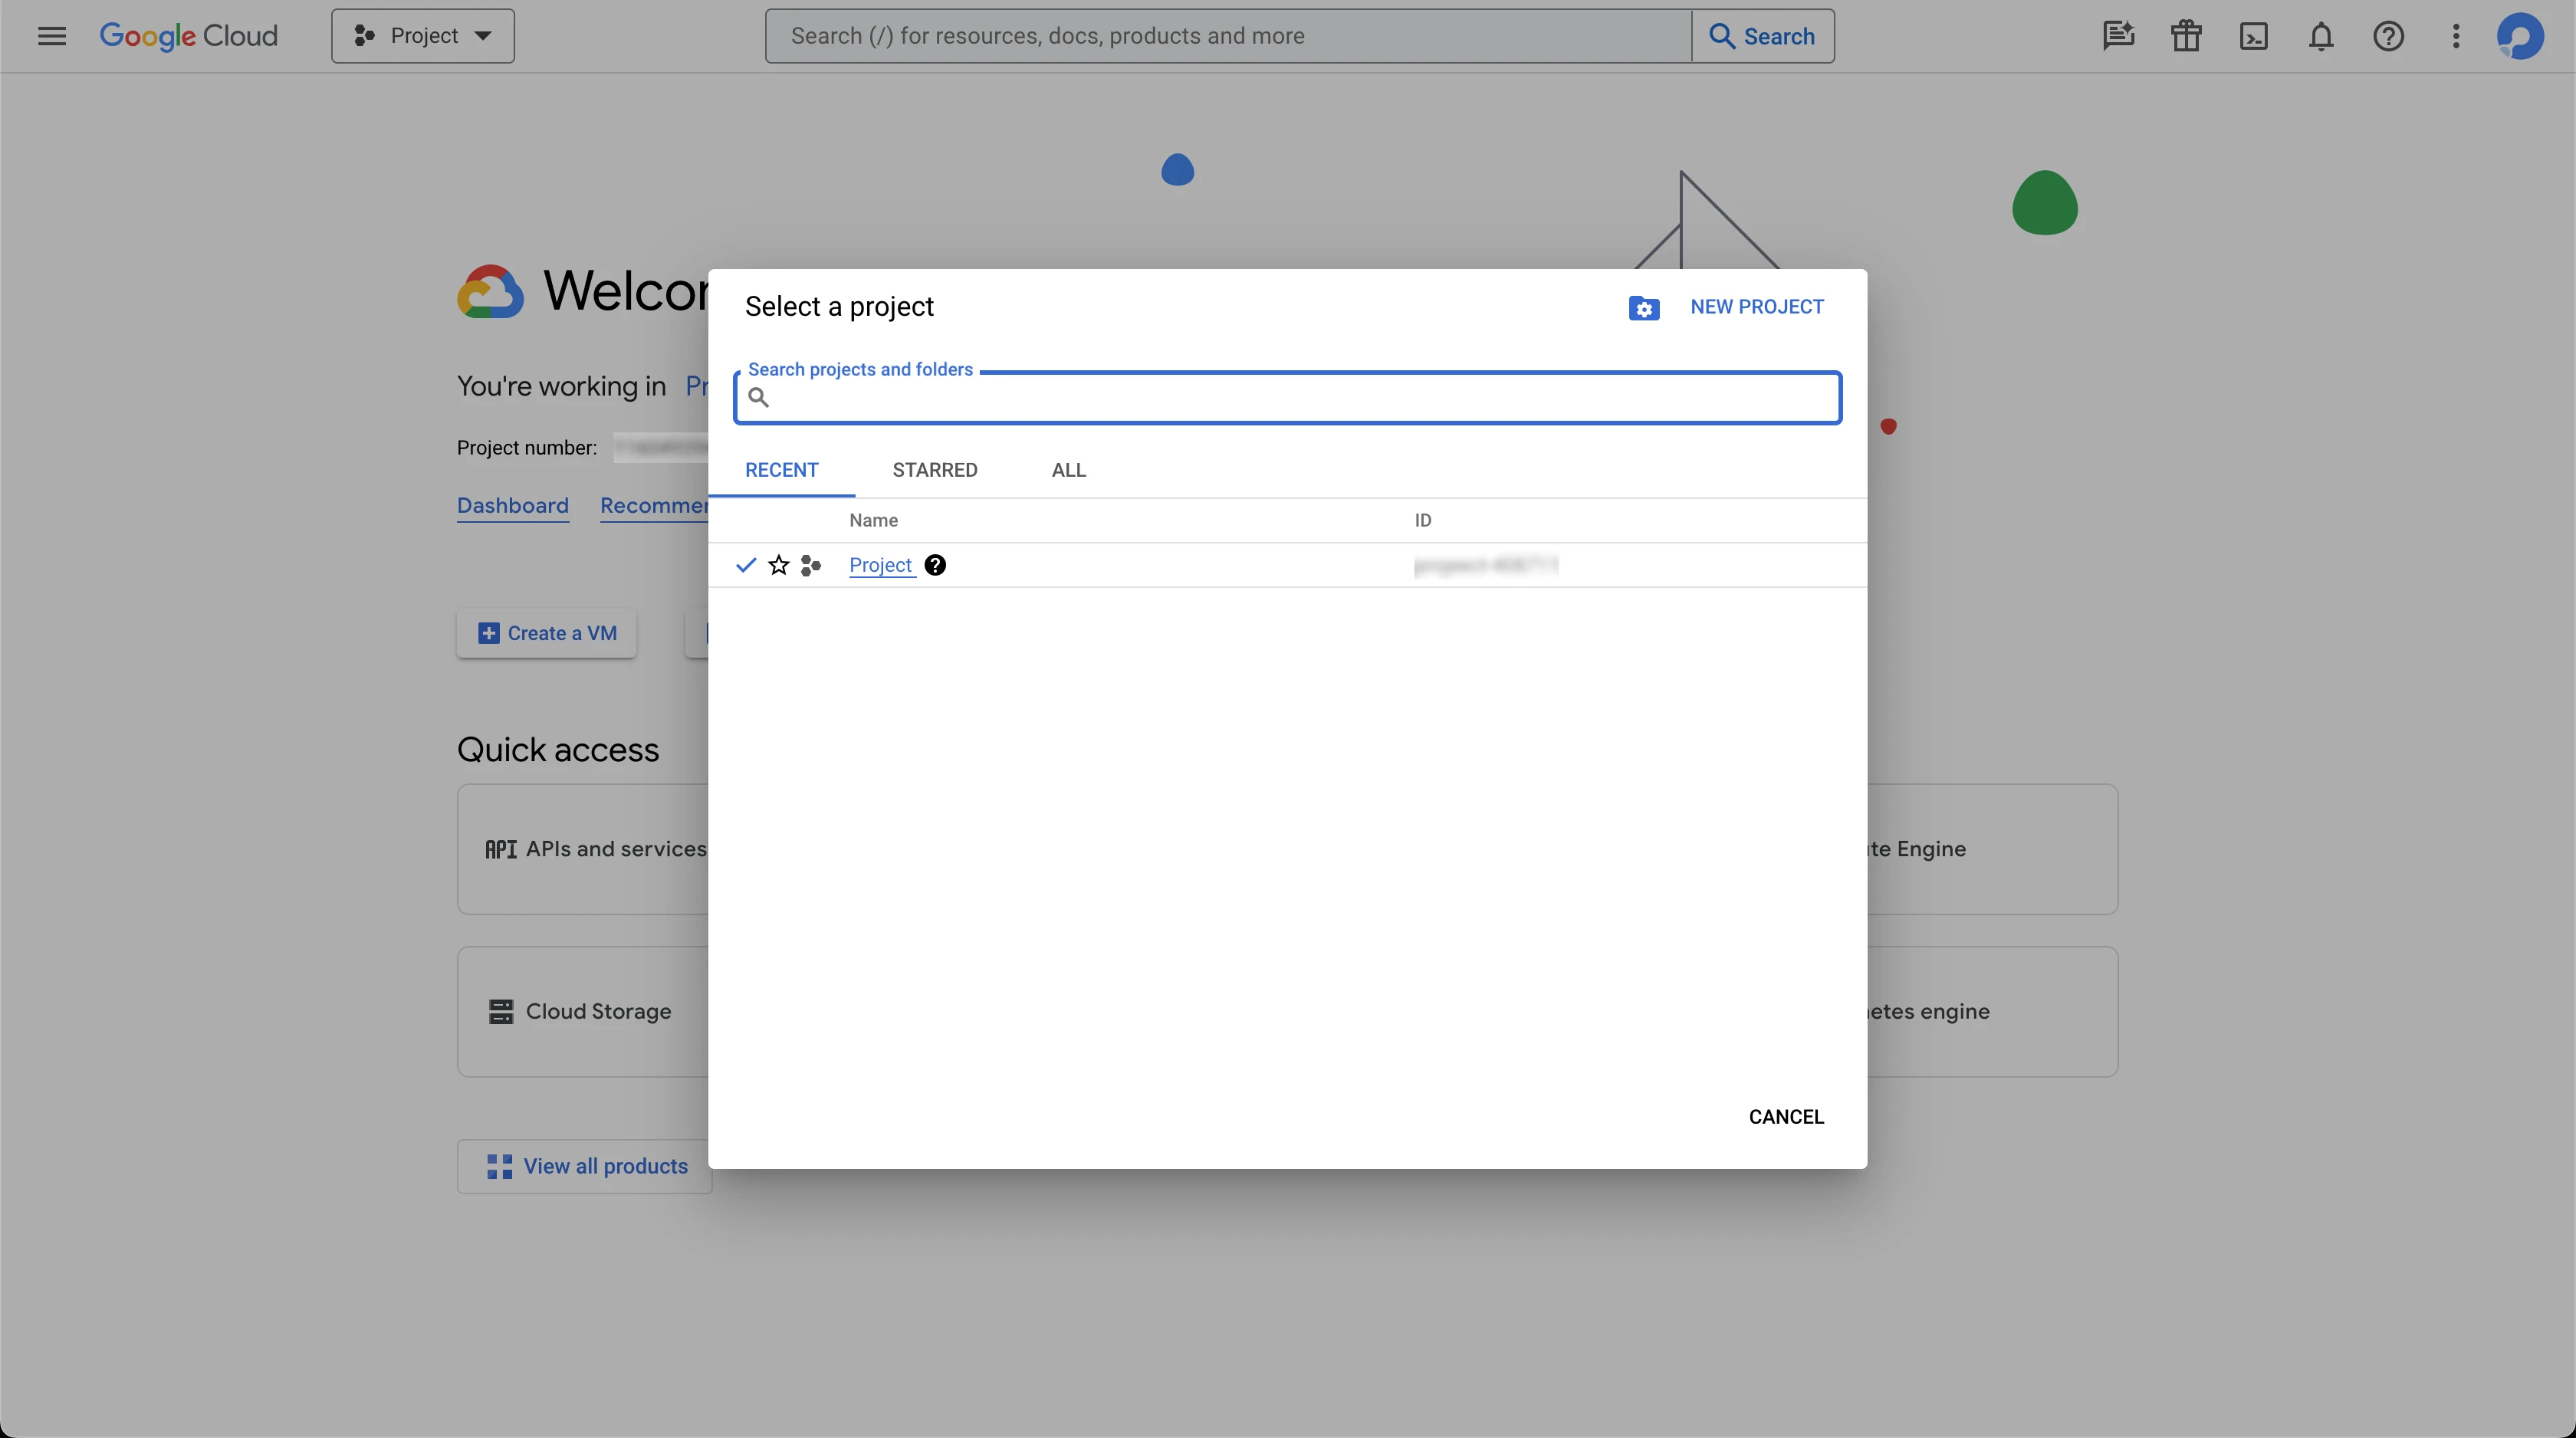Switch to the RECENT tab

[x=782, y=470]
